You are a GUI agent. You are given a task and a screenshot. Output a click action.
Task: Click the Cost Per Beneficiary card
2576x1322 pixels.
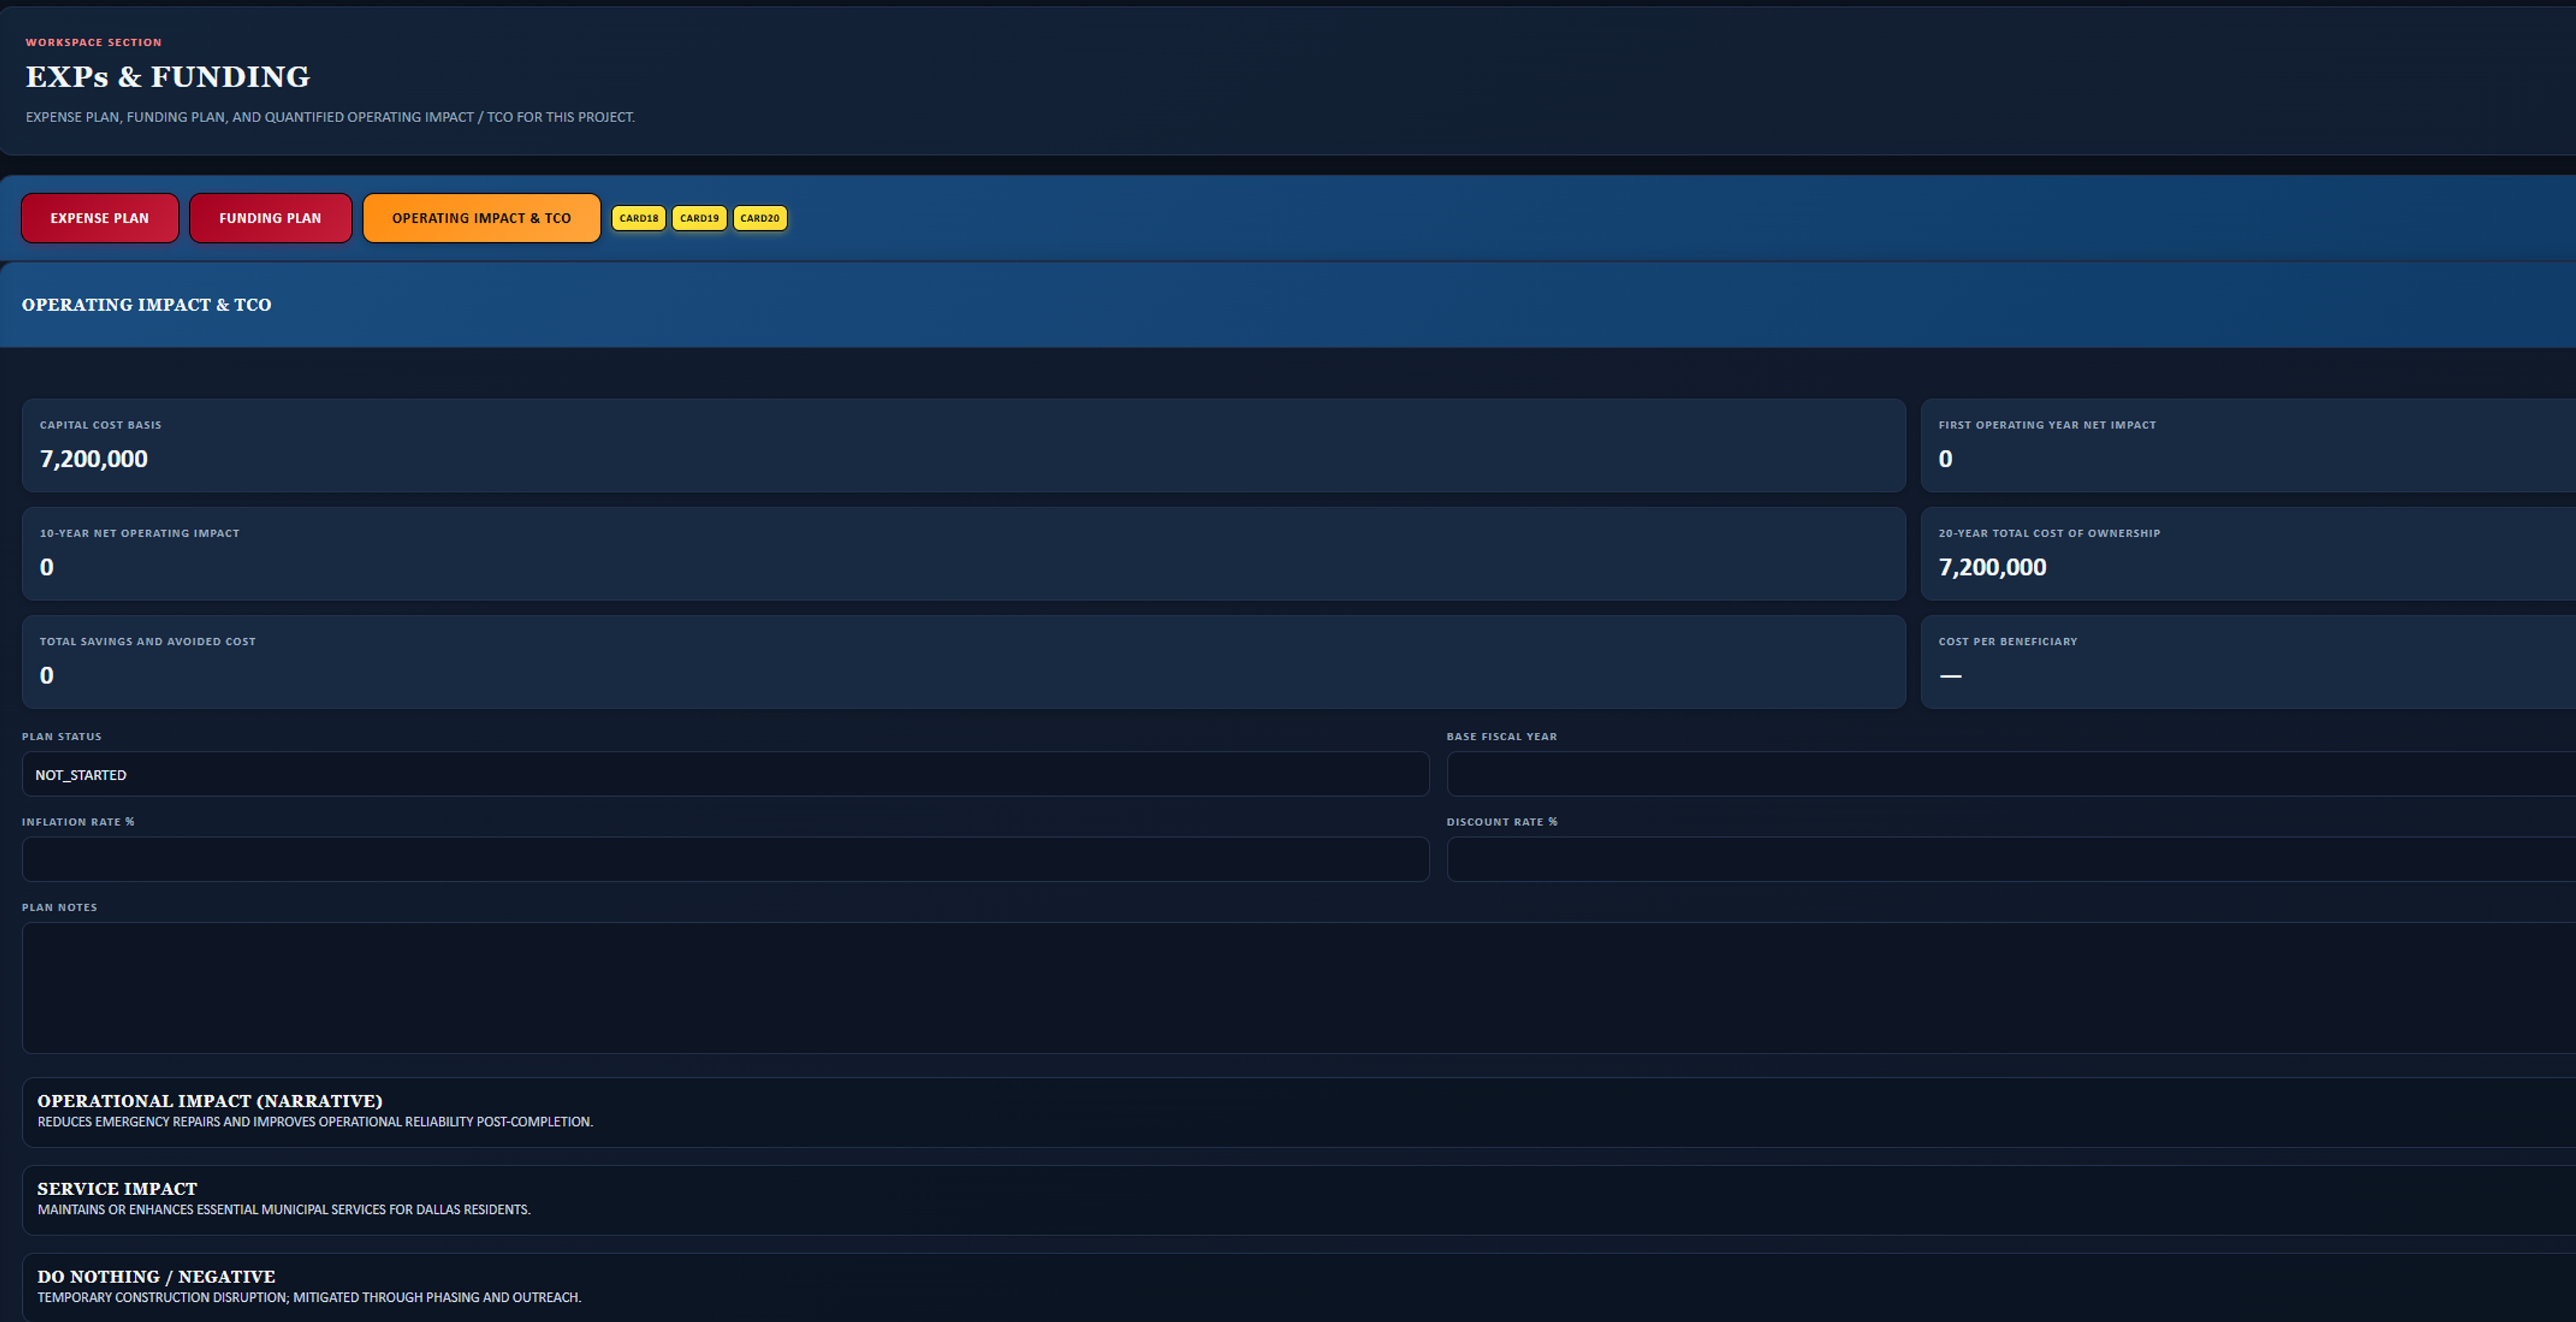[x=2248, y=662]
